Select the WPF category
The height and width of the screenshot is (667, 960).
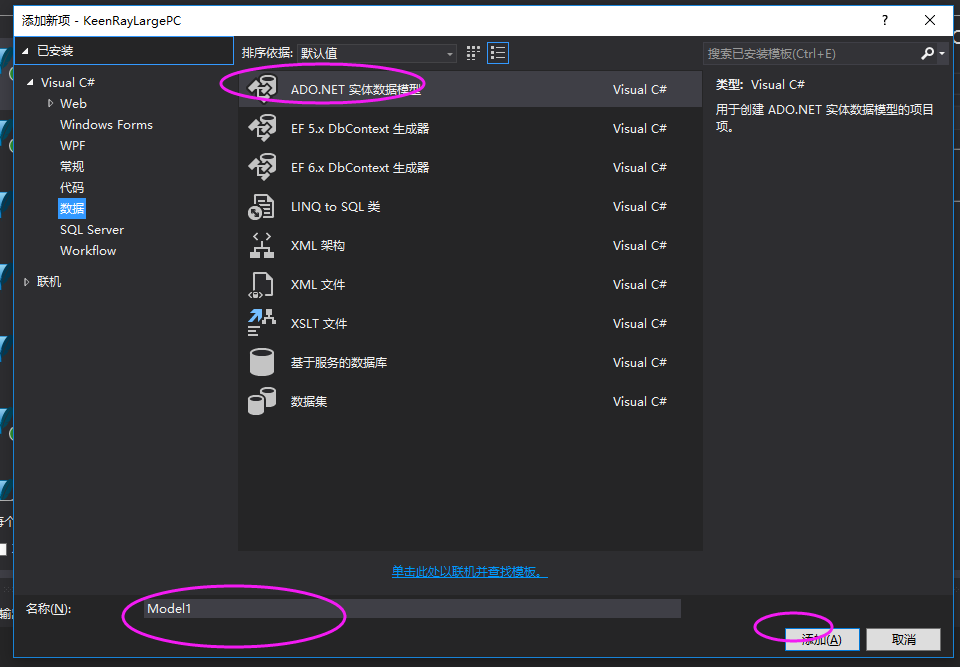(x=73, y=145)
